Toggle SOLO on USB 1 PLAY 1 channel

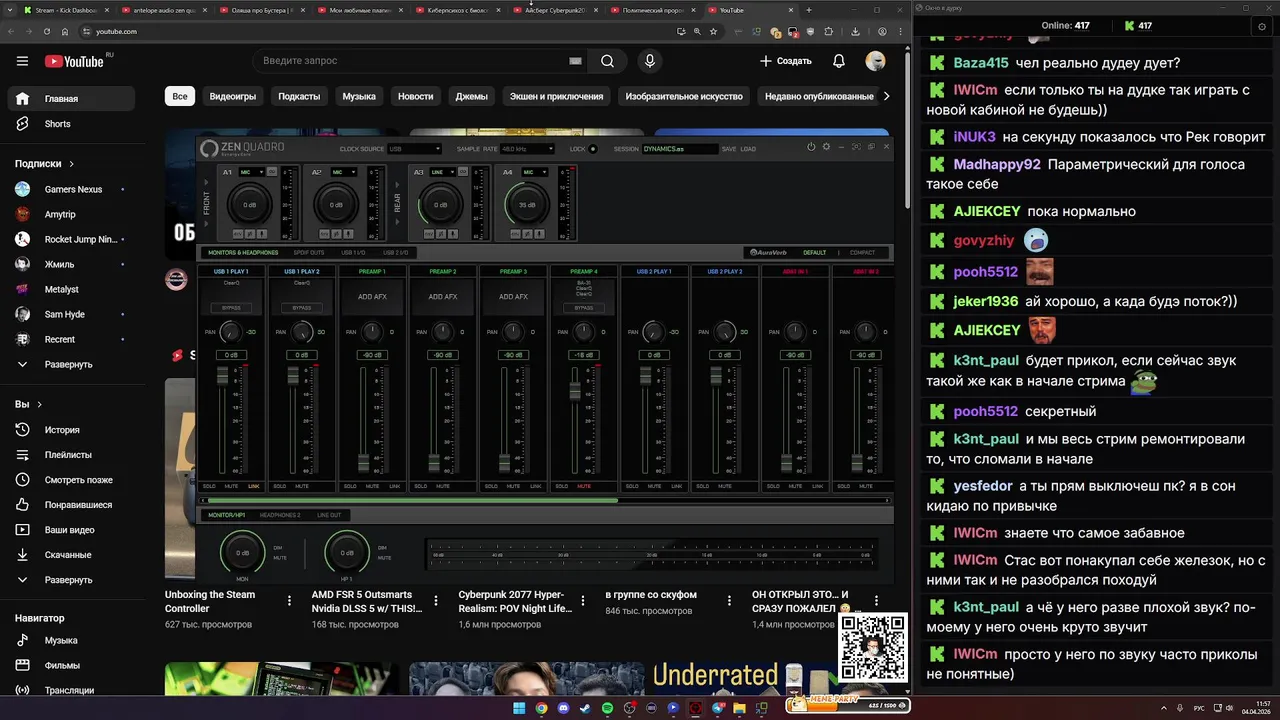pyautogui.click(x=209, y=486)
